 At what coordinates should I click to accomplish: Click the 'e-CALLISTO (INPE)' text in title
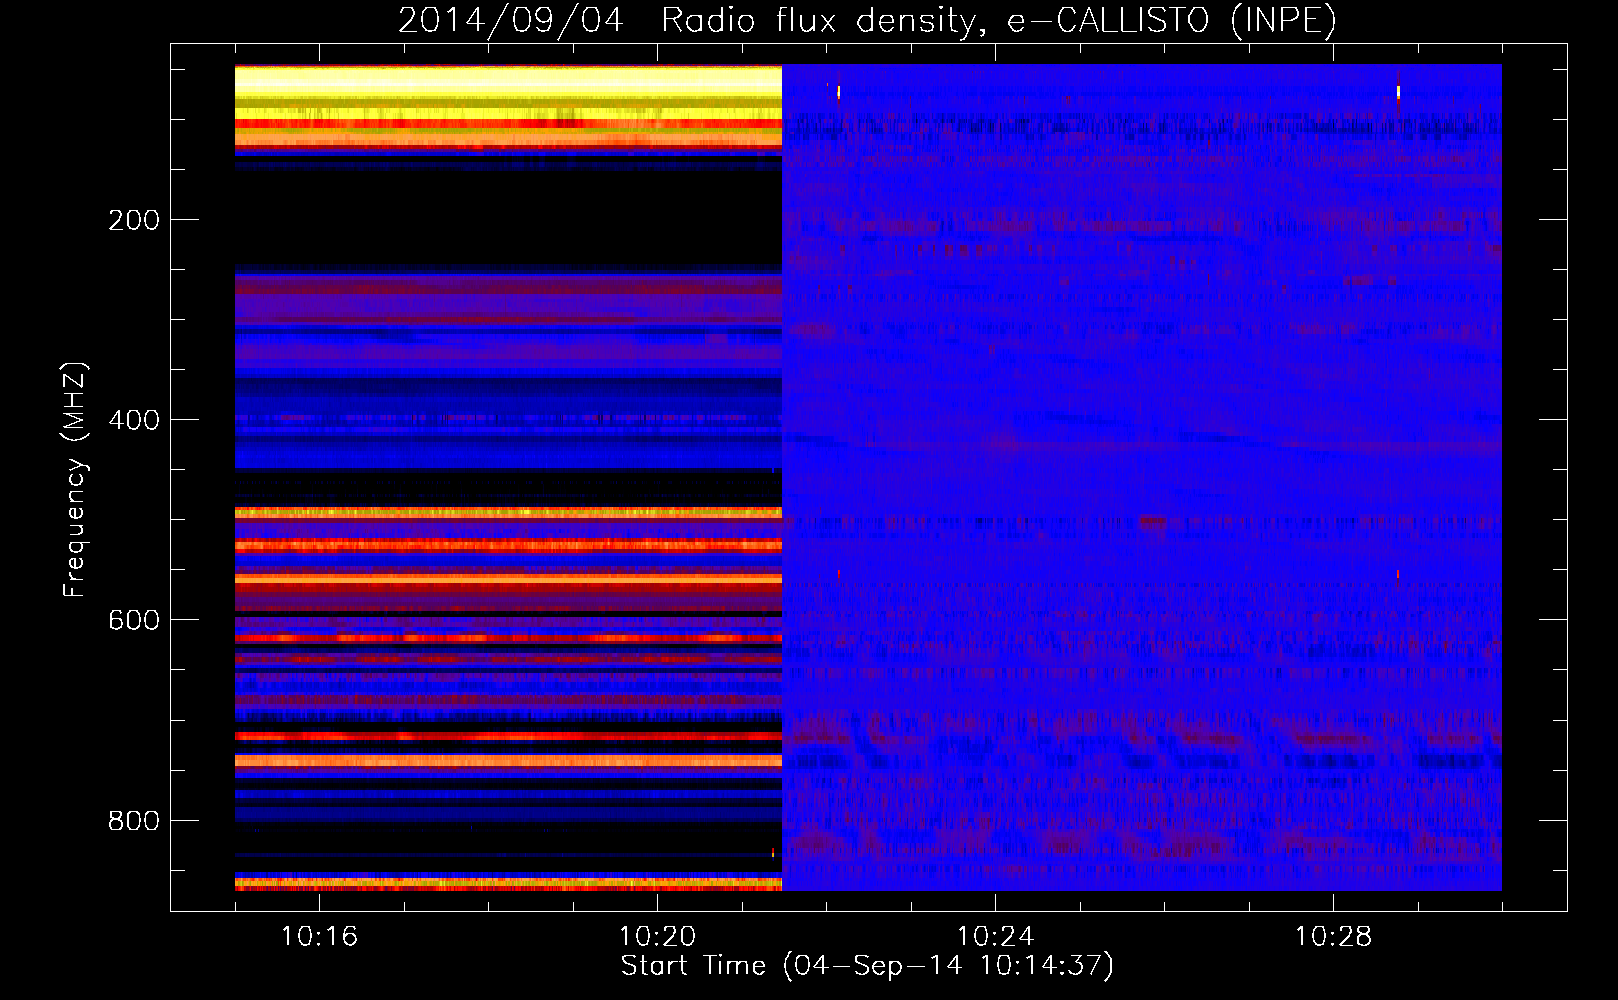(x=1172, y=21)
